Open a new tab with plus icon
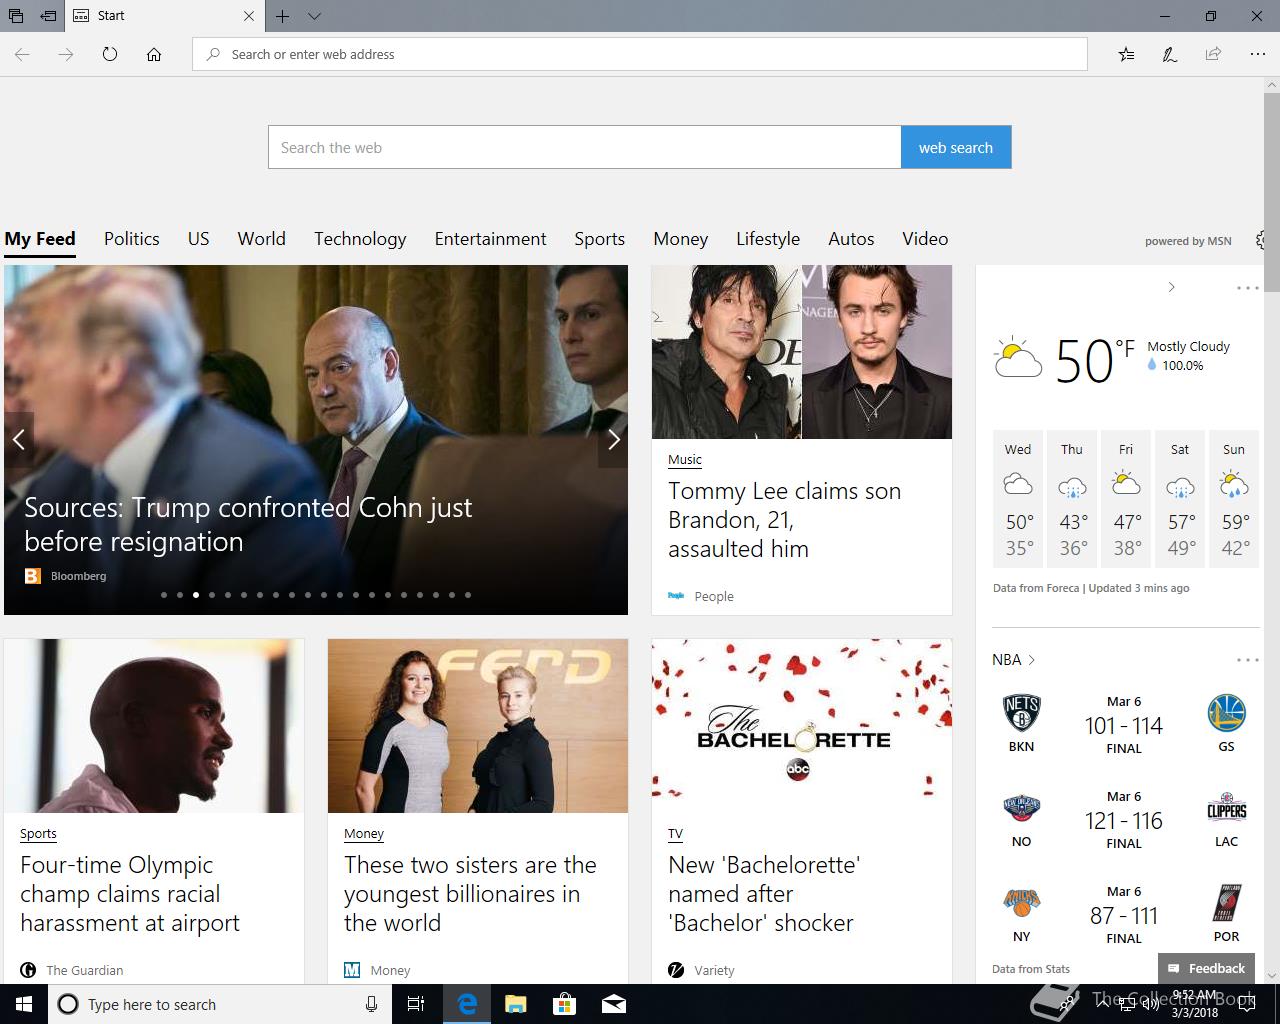 (283, 16)
